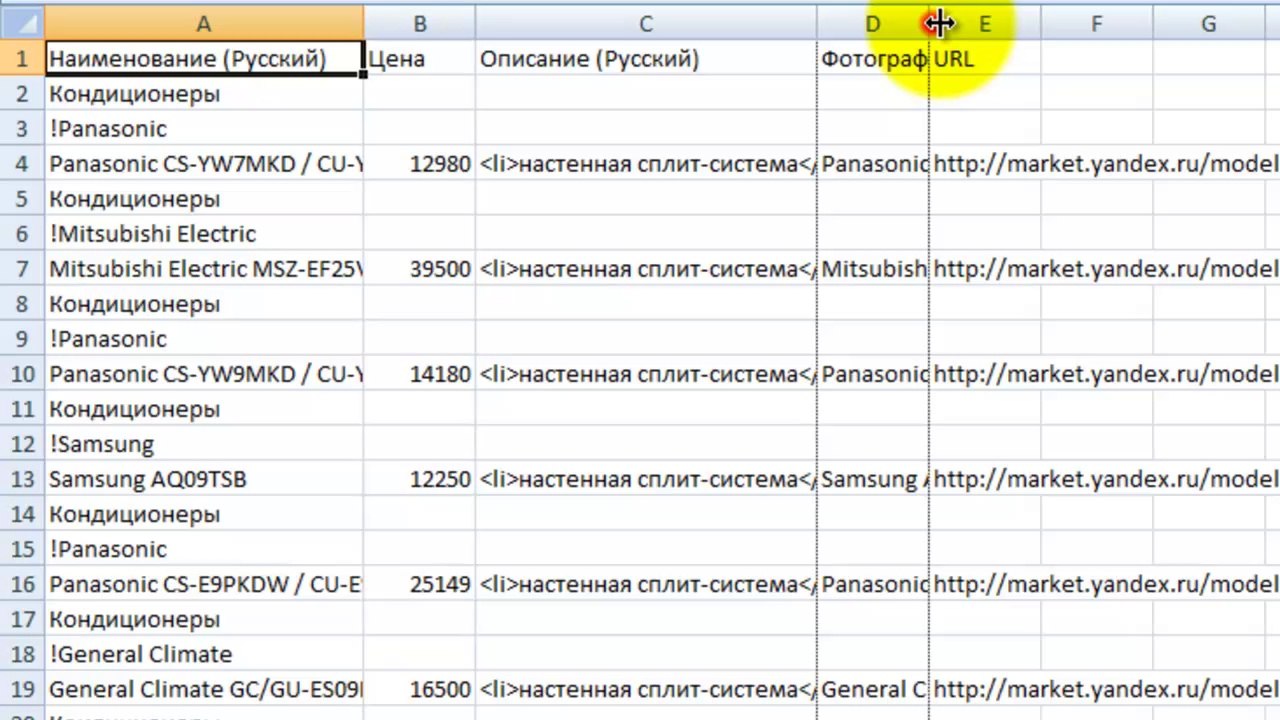
Task: Select the price cell "14180"
Action: point(420,374)
